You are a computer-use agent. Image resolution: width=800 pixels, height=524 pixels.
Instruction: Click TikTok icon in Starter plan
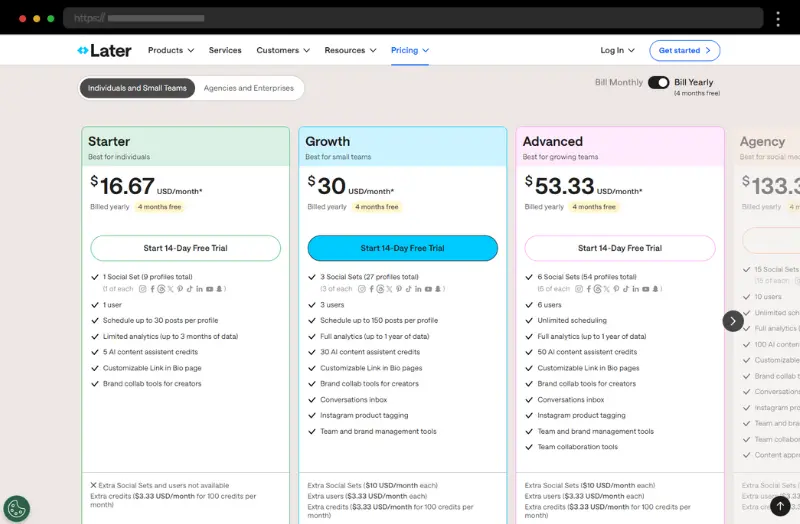[190, 289]
